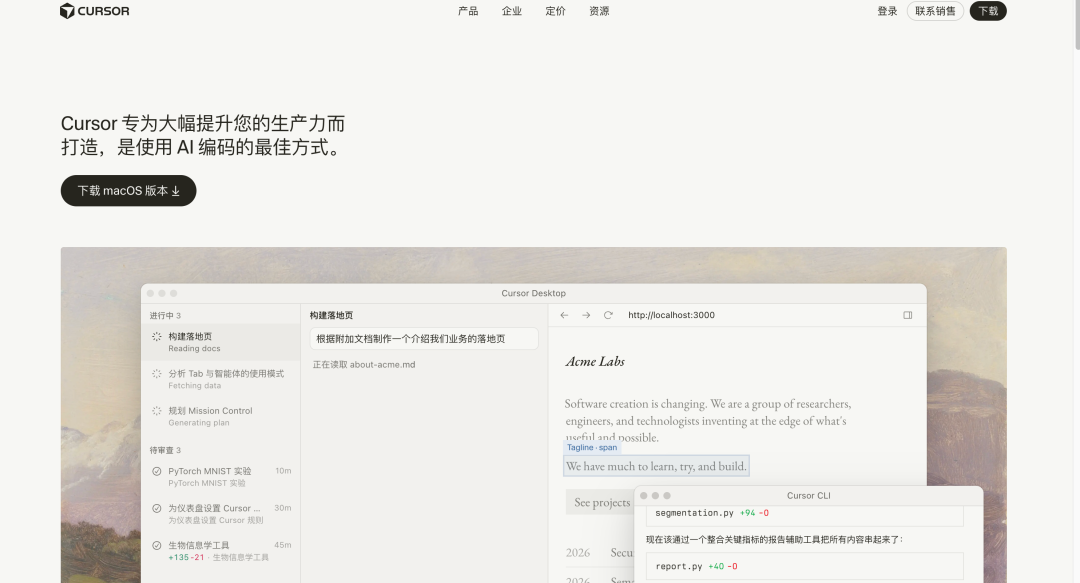The width and height of the screenshot is (1080, 583).
Task: Open PyTorch MNIST 实验 review item
Action: 220,476
